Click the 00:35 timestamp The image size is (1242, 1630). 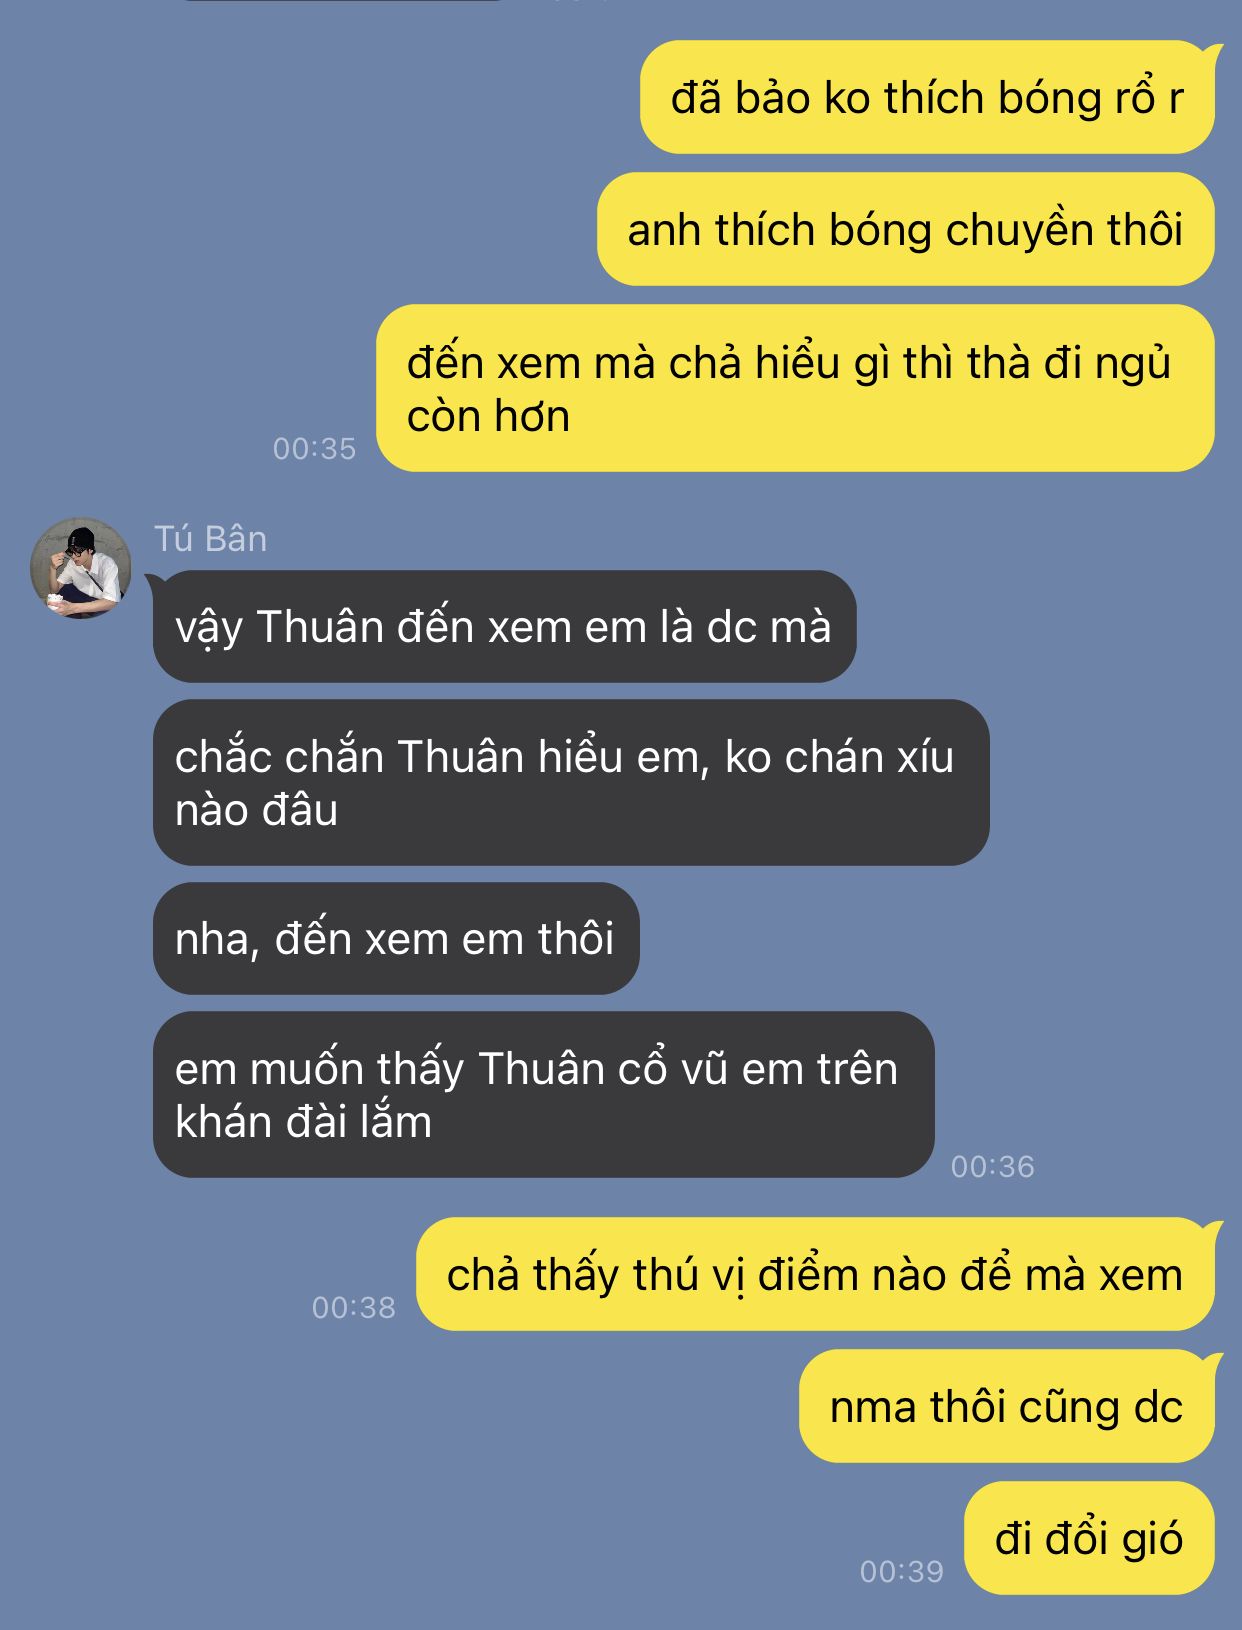pyautogui.click(x=315, y=449)
